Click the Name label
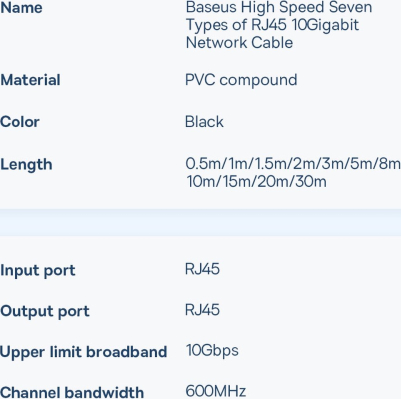The width and height of the screenshot is (401, 399). coord(21,8)
